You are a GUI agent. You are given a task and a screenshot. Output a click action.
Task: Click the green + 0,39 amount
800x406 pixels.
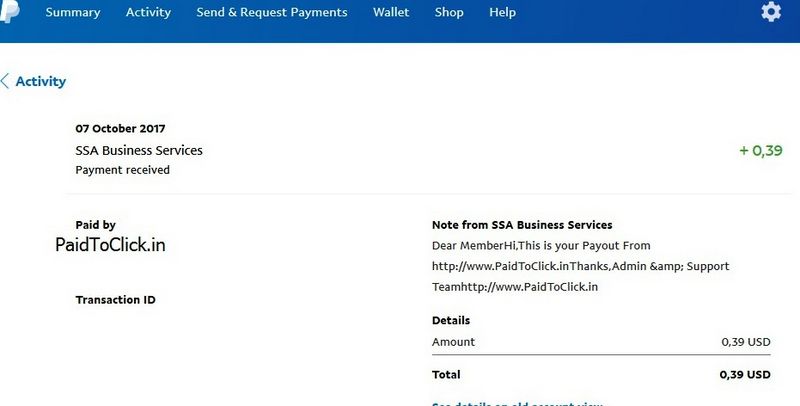(x=760, y=151)
